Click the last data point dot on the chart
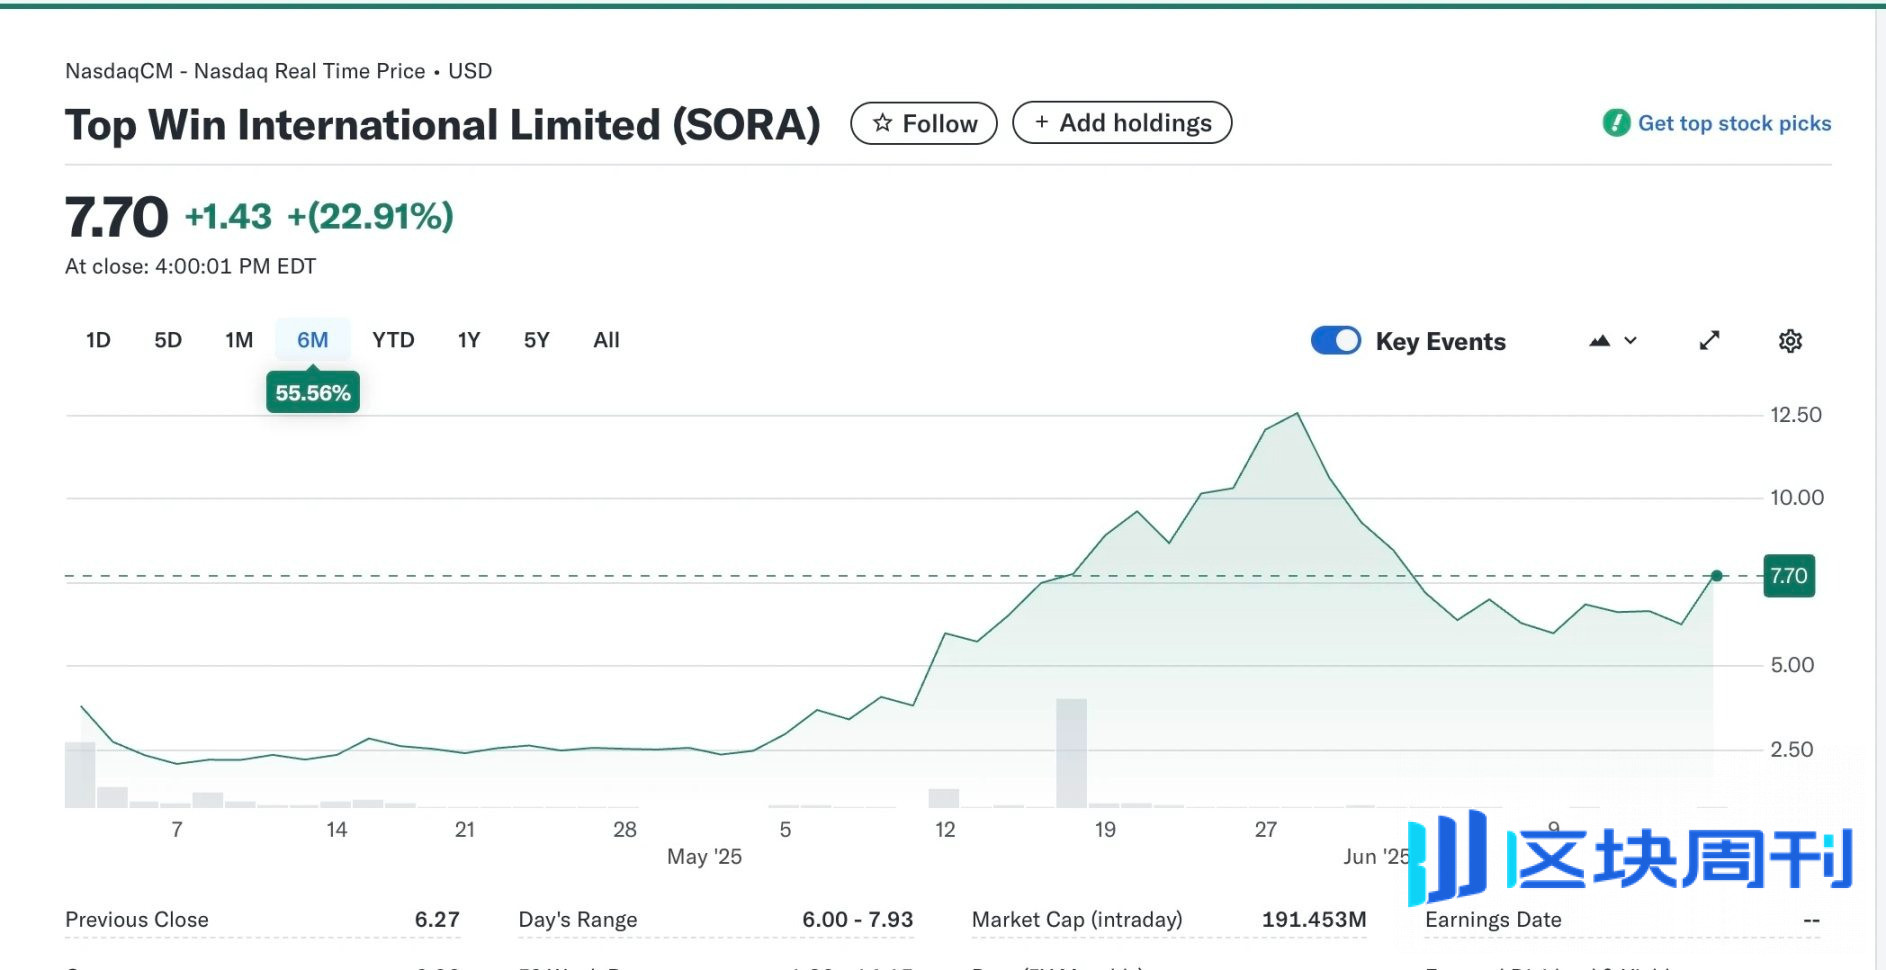This screenshot has height=970, width=1886. click(1717, 576)
